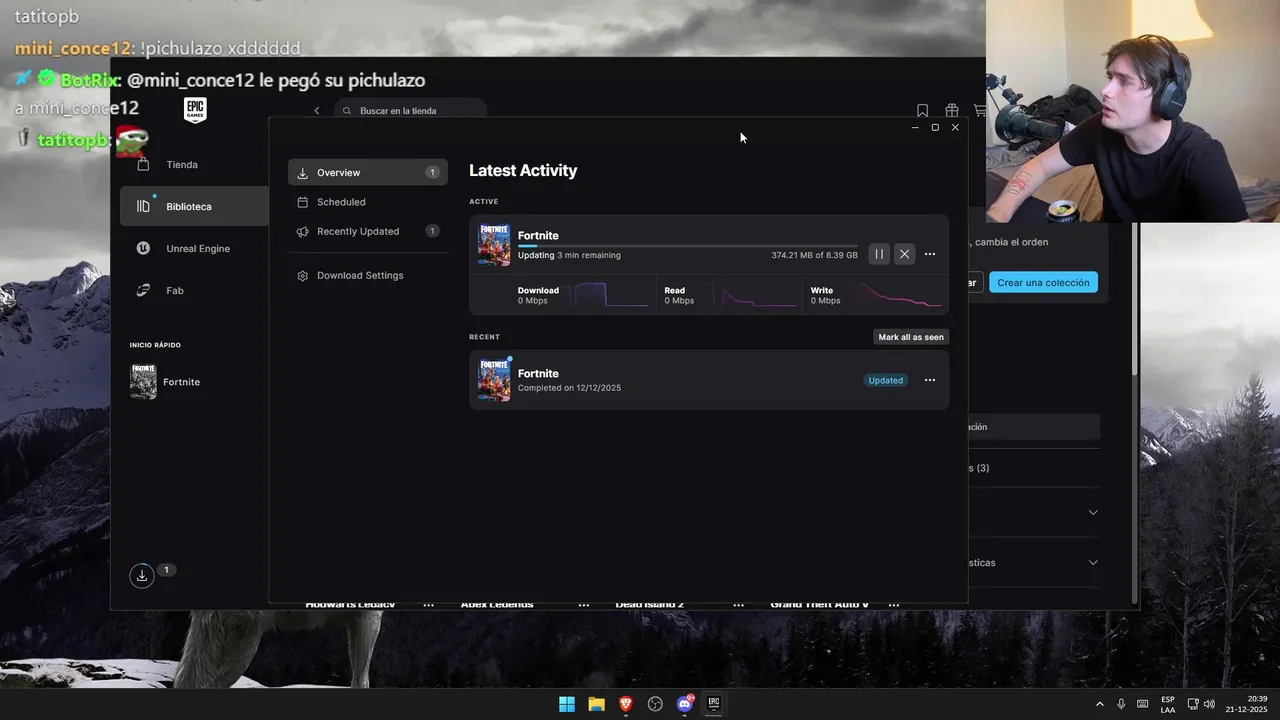1280x720 pixels.
Task: Open Discord from taskbar
Action: pyautogui.click(x=685, y=704)
